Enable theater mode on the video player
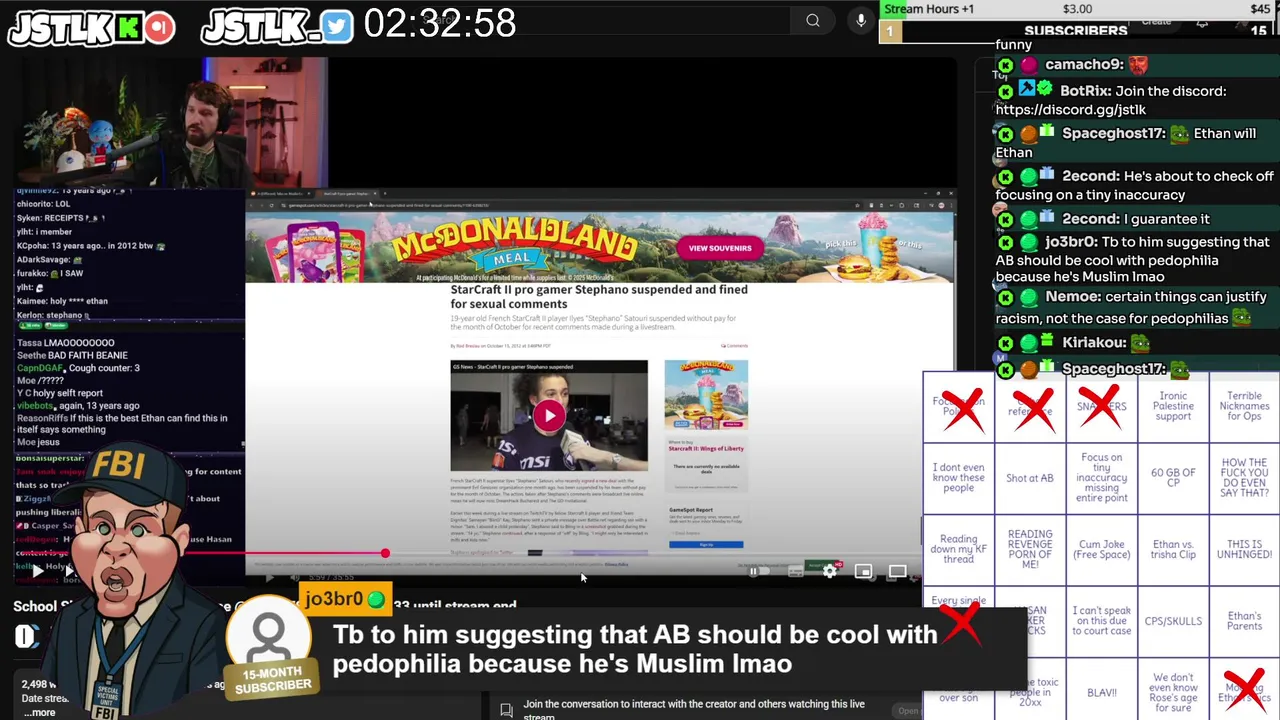 (x=897, y=572)
